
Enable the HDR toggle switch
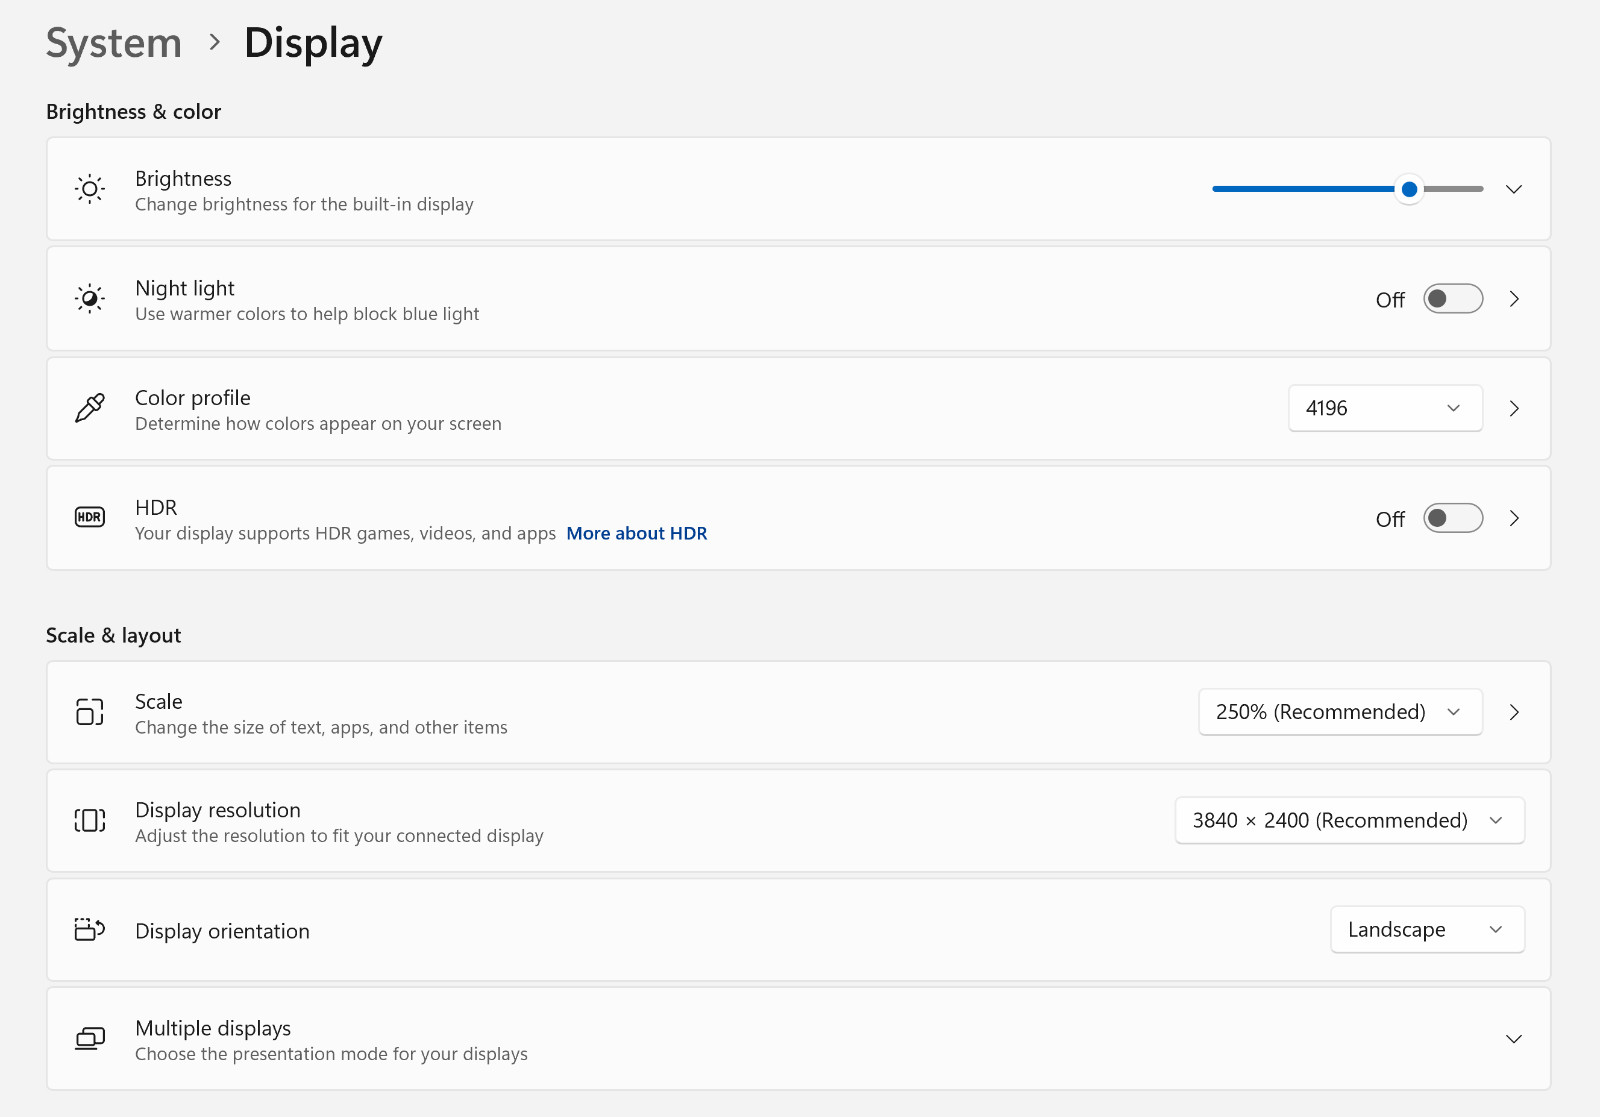click(1453, 518)
